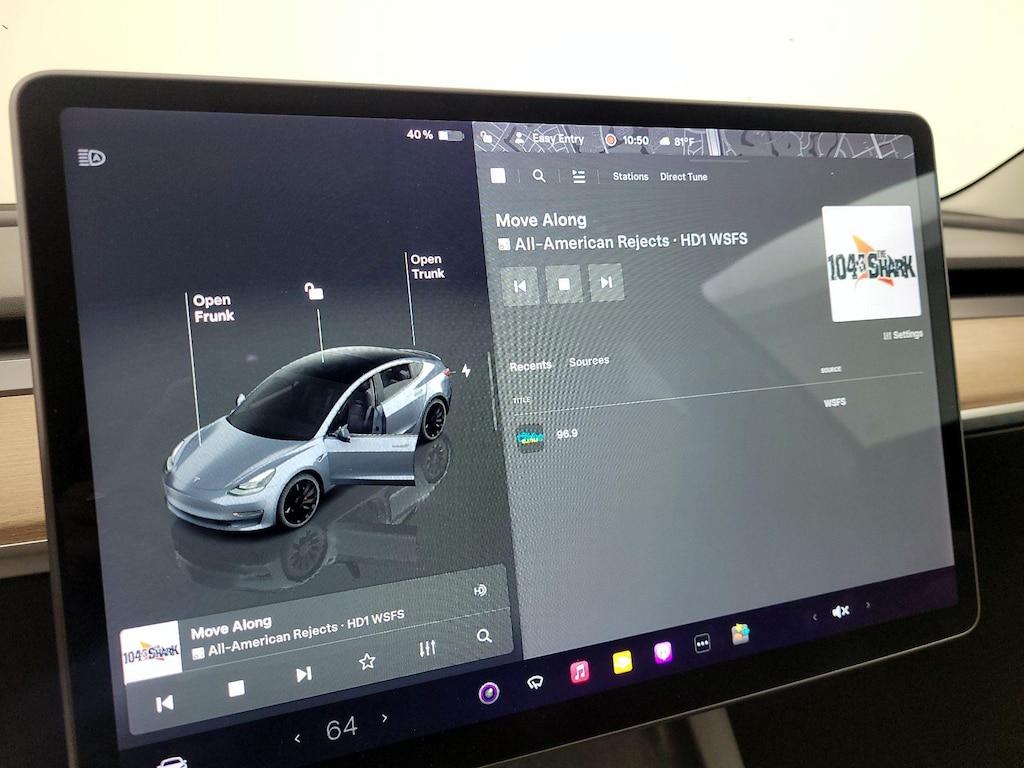Decrease cabin temperature with left arrow
This screenshot has height=768, width=1024.
(298, 739)
